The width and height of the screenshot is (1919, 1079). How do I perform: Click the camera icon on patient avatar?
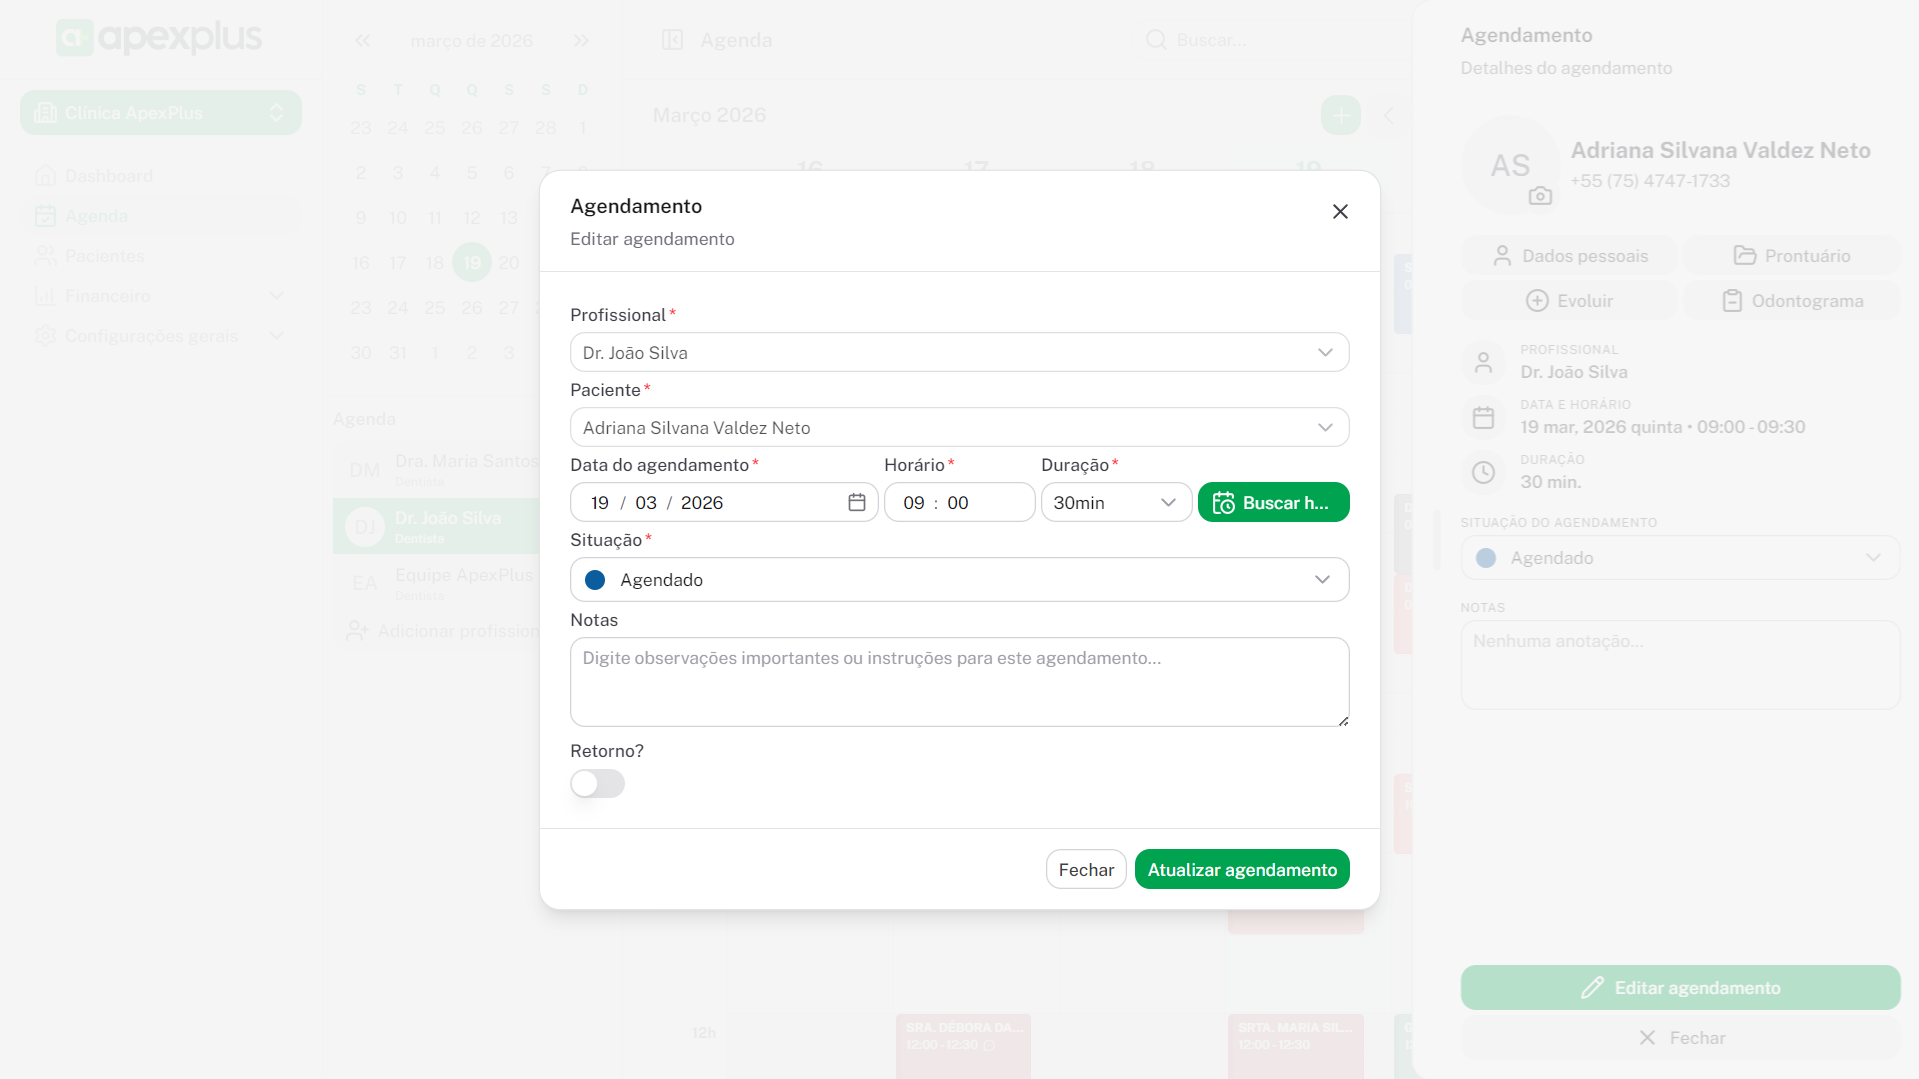(x=1540, y=196)
